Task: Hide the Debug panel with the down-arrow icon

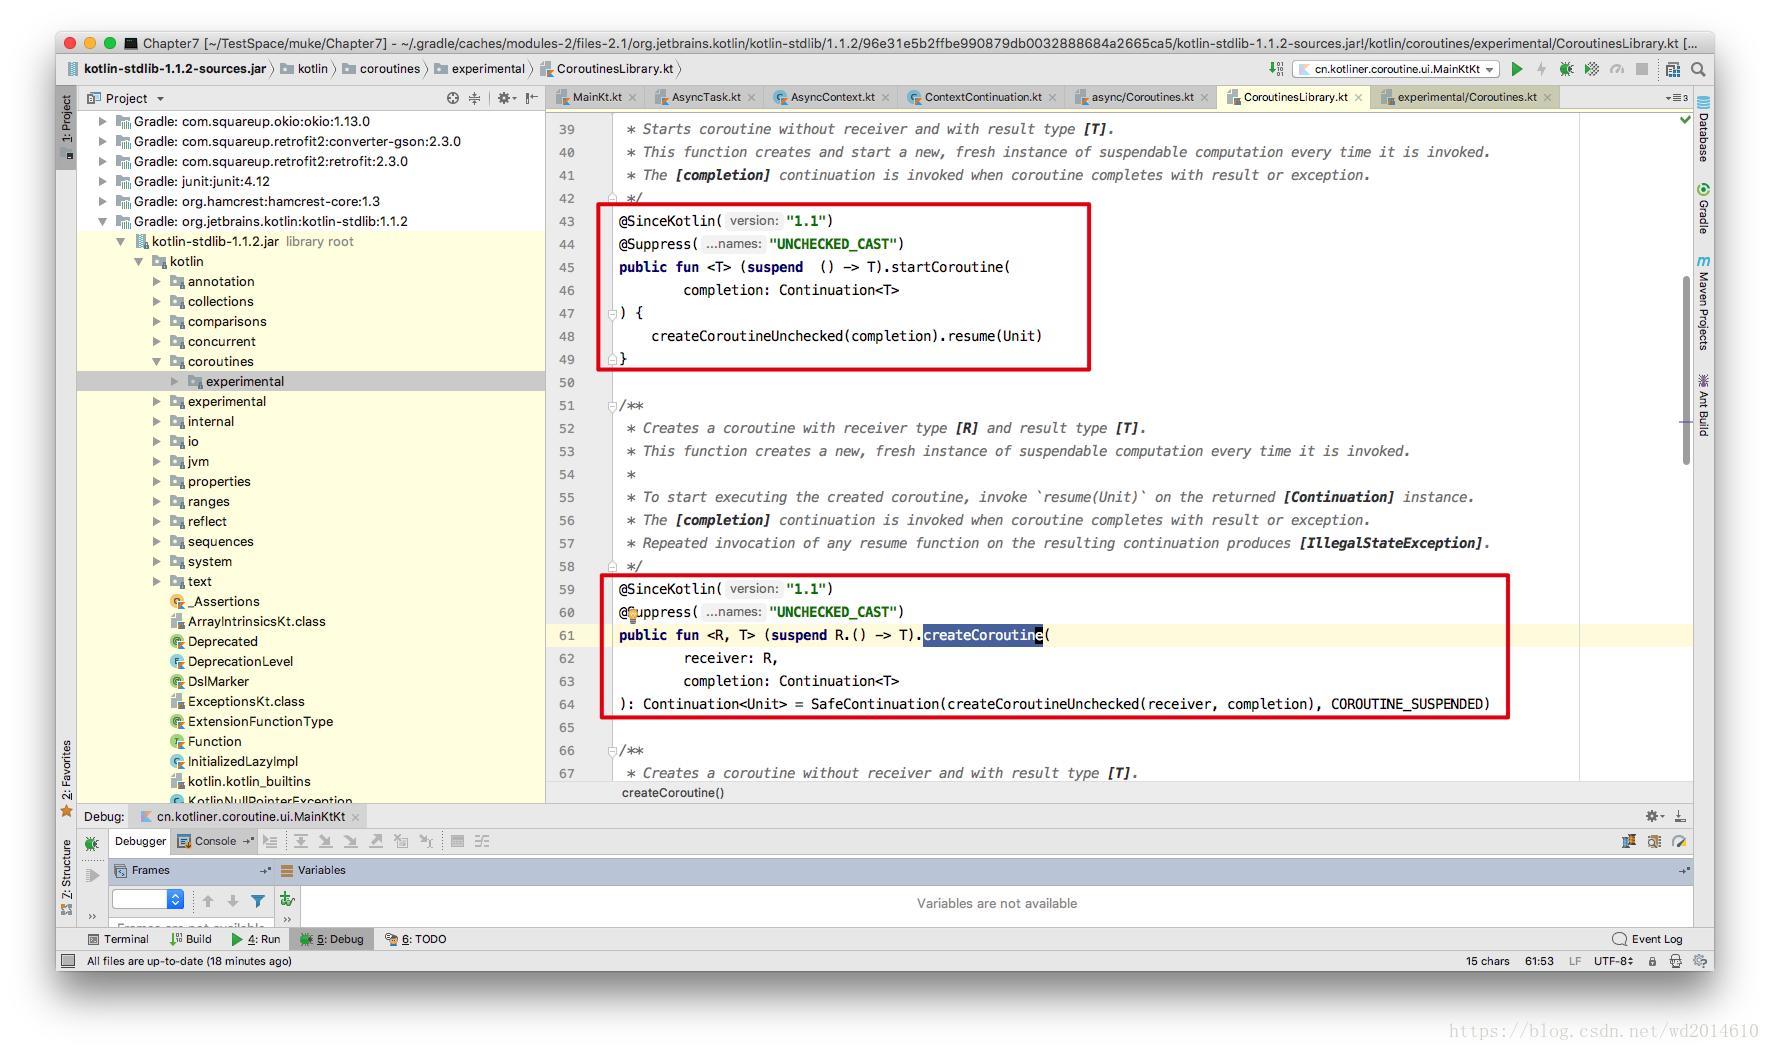Action: [1680, 816]
